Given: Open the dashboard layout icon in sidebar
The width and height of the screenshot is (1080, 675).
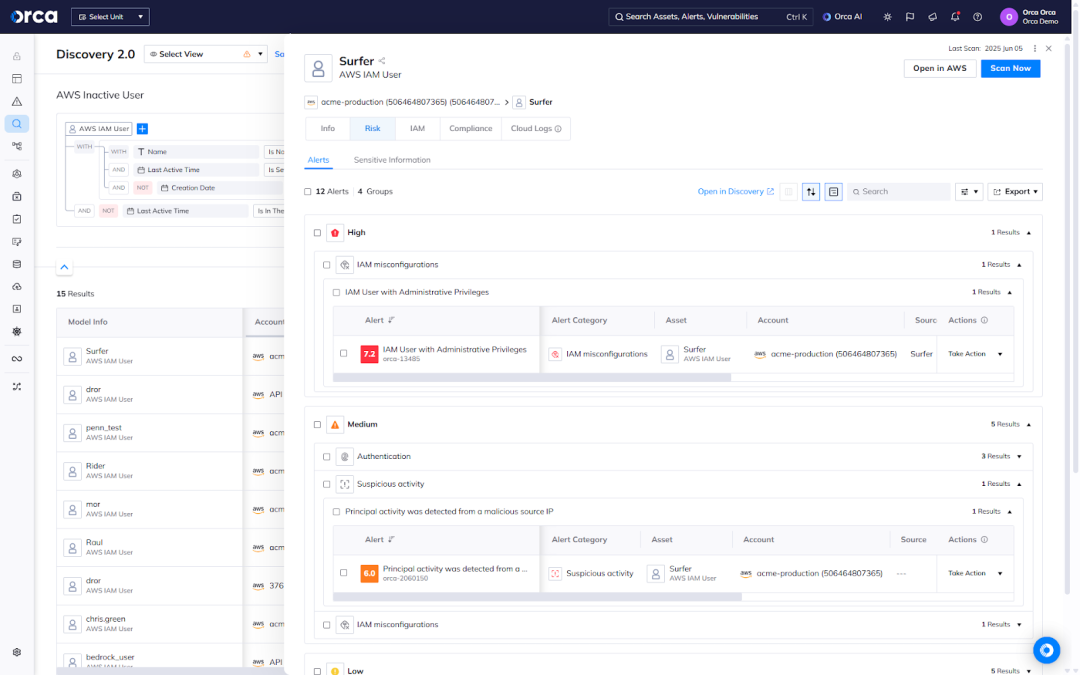Looking at the screenshot, I should click(17, 79).
